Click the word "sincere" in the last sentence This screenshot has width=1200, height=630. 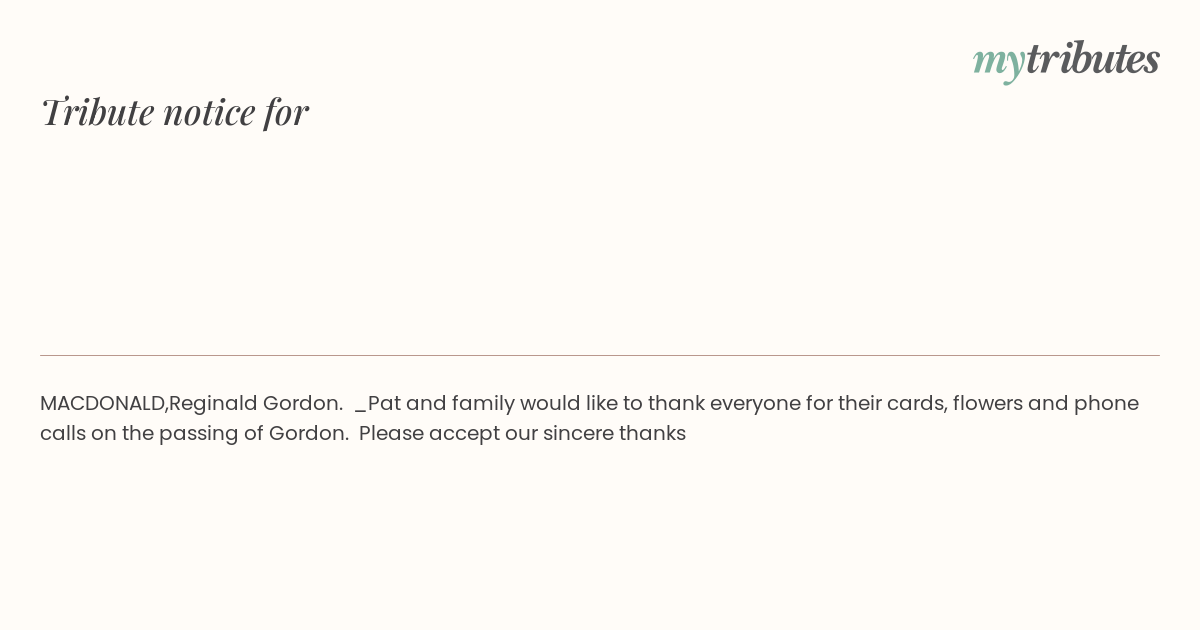(578, 434)
